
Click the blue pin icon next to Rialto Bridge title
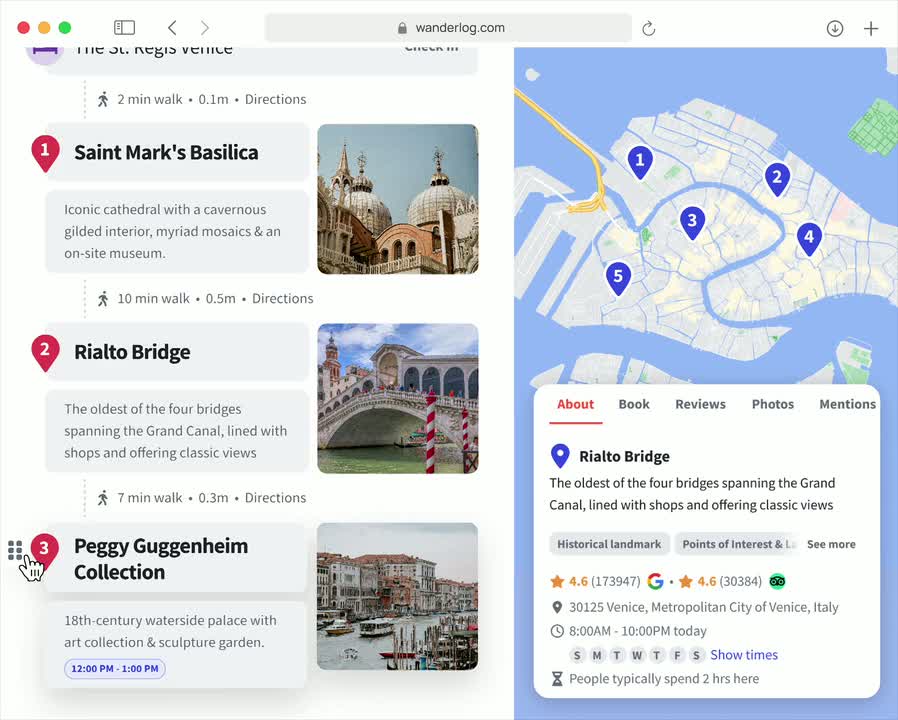(560, 456)
